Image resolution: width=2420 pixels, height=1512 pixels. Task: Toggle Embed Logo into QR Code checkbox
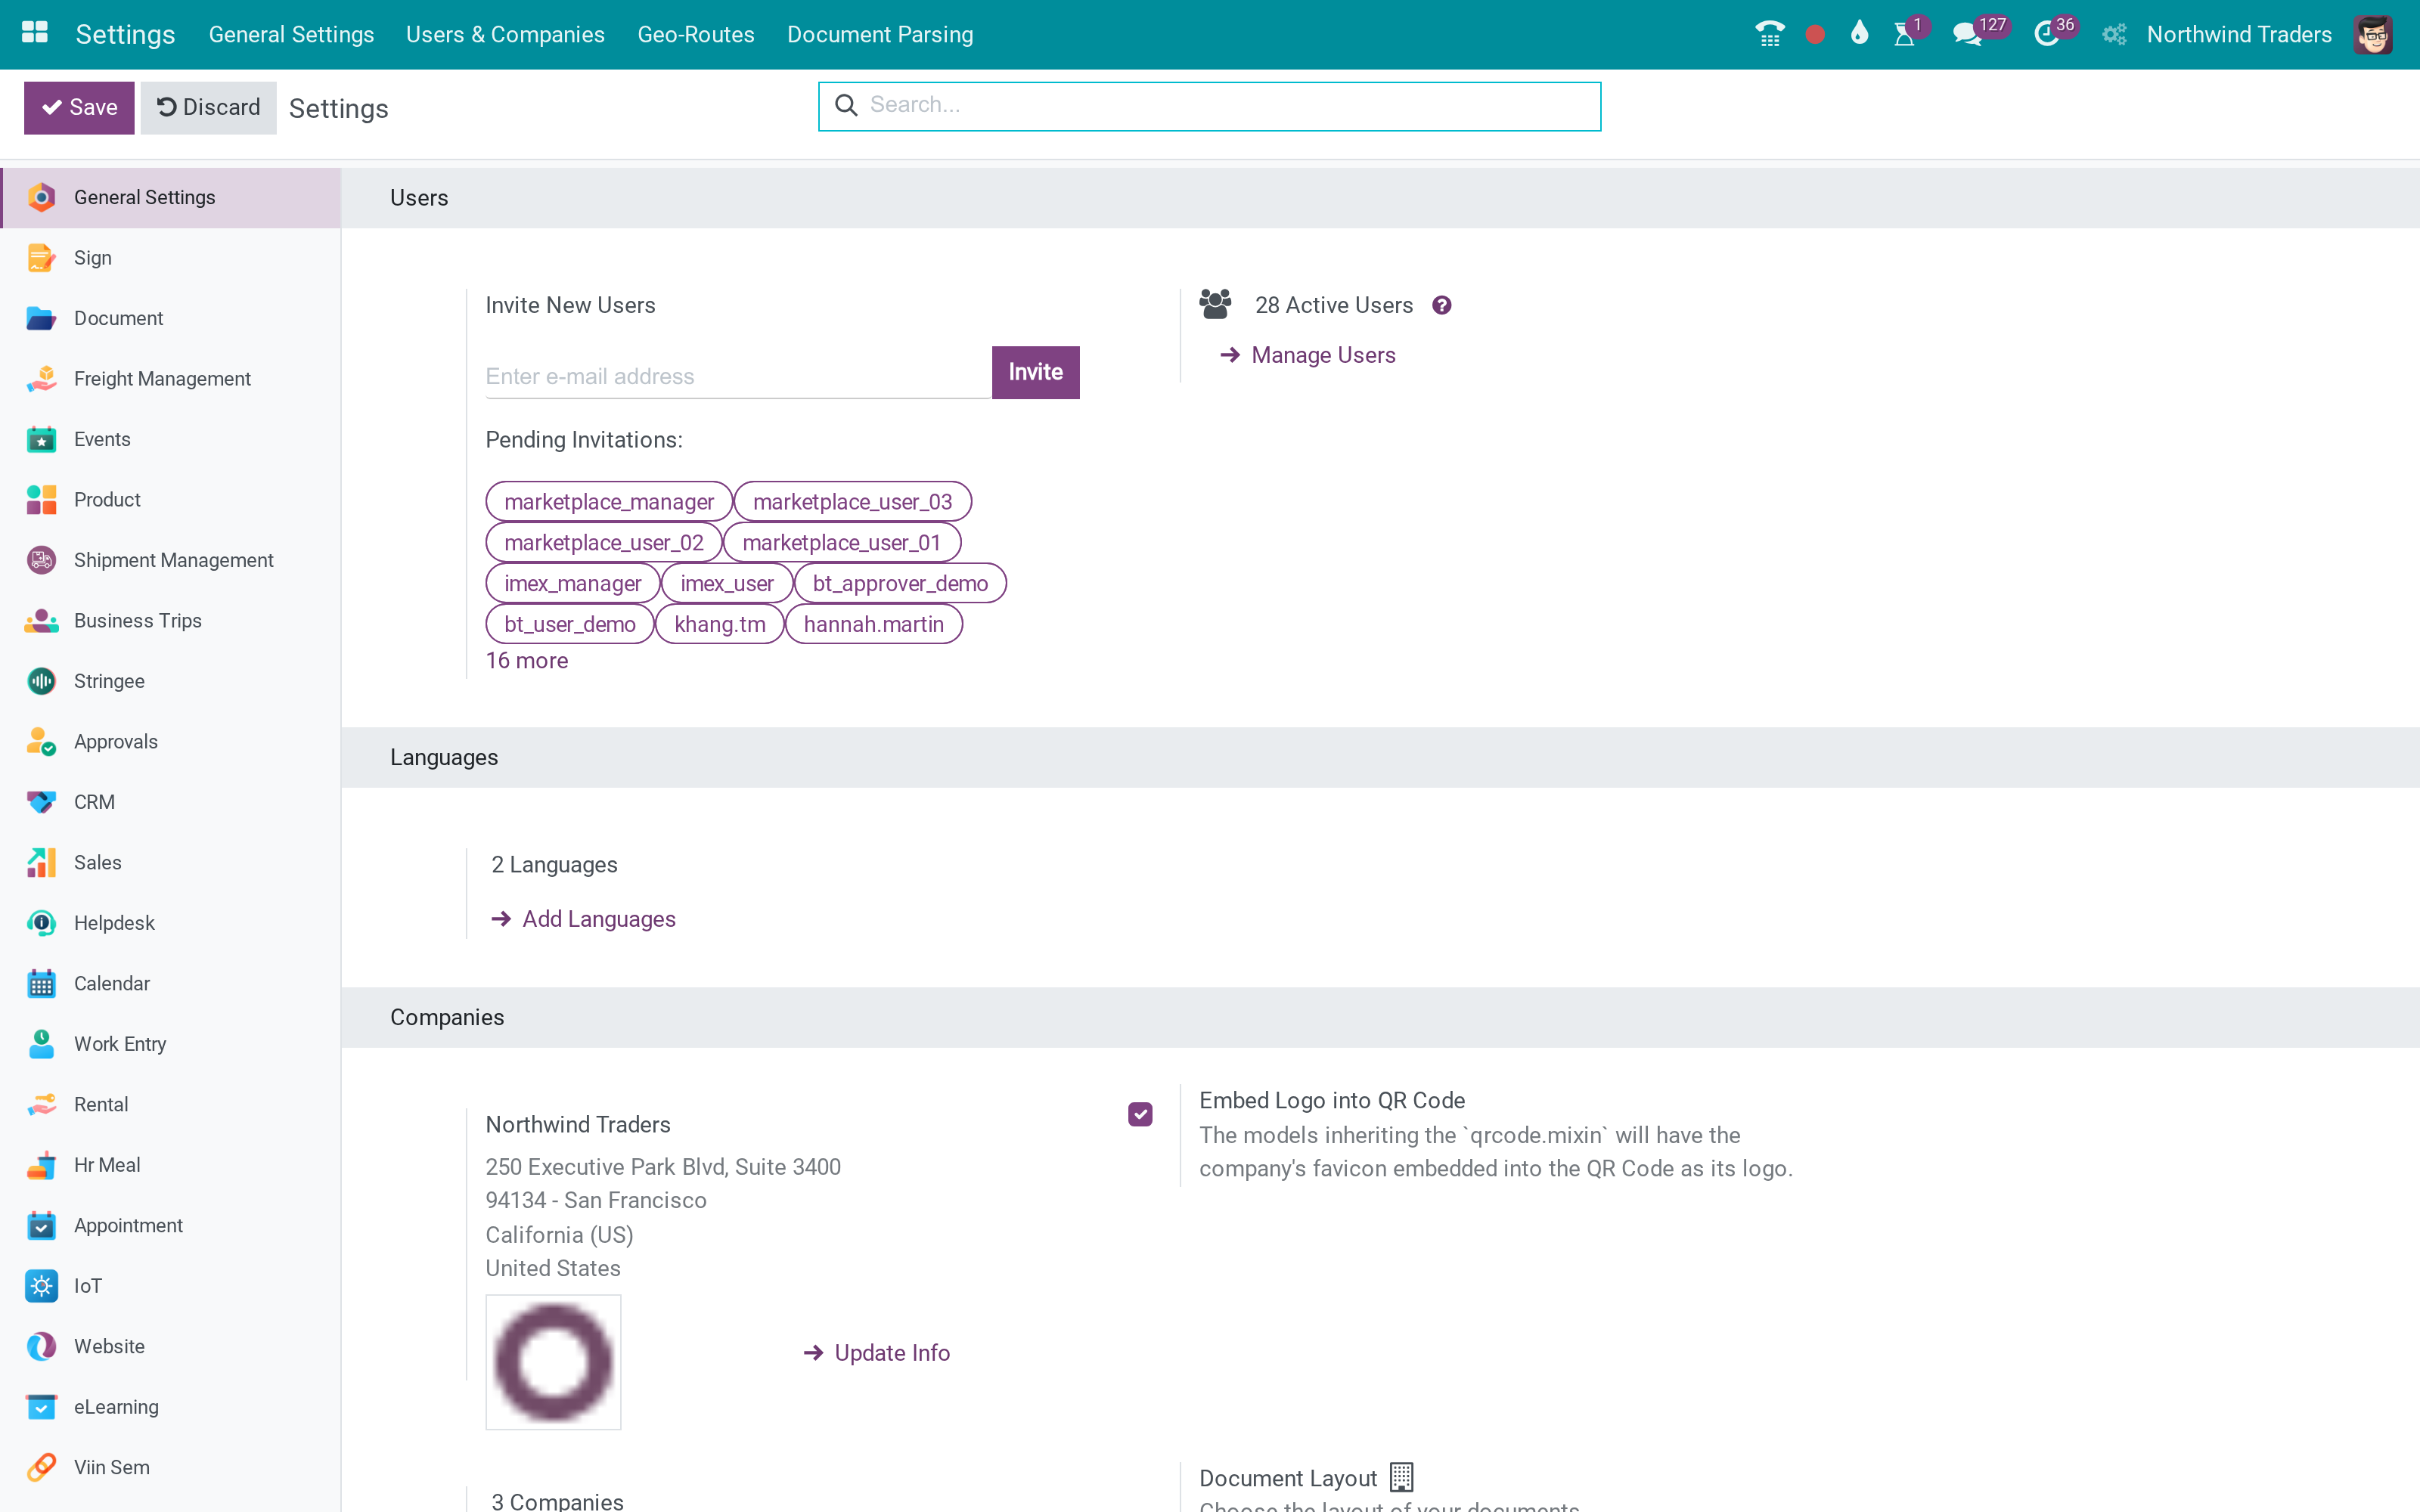(x=1140, y=1114)
